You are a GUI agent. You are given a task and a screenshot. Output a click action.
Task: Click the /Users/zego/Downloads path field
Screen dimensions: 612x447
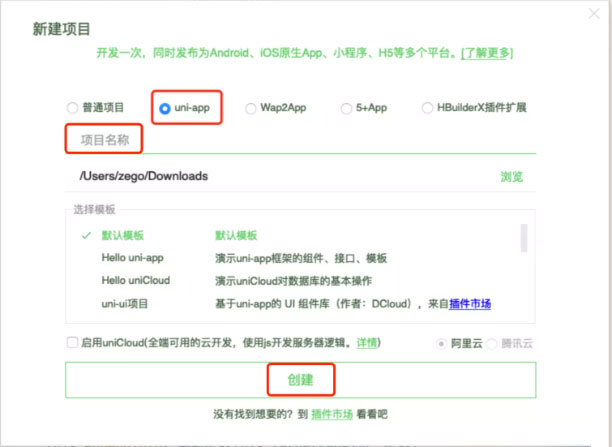click(x=280, y=176)
